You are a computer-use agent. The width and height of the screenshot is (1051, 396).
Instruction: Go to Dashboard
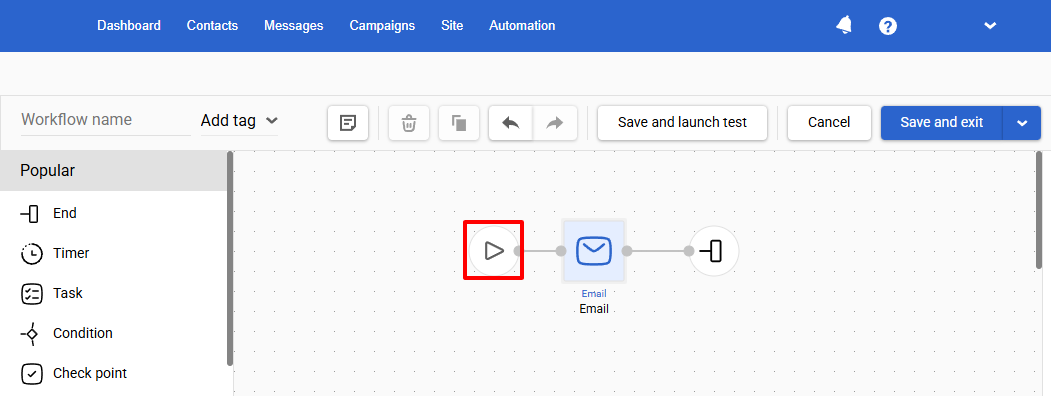tap(129, 25)
